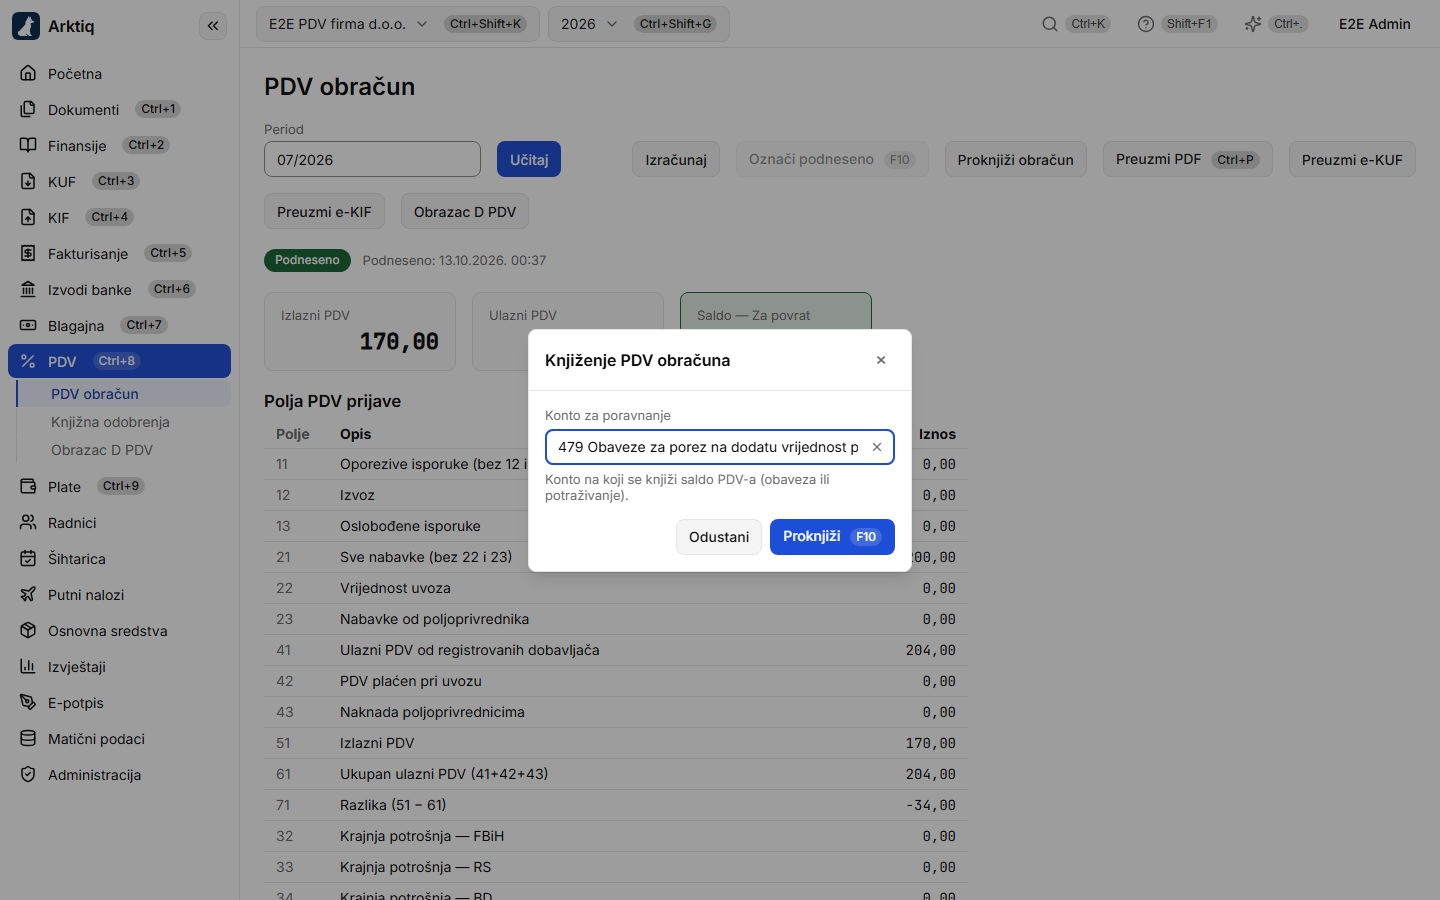The height and width of the screenshot is (900, 1440).
Task: Click the E-potpis pen icon
Action: click(x=28, y=702)
